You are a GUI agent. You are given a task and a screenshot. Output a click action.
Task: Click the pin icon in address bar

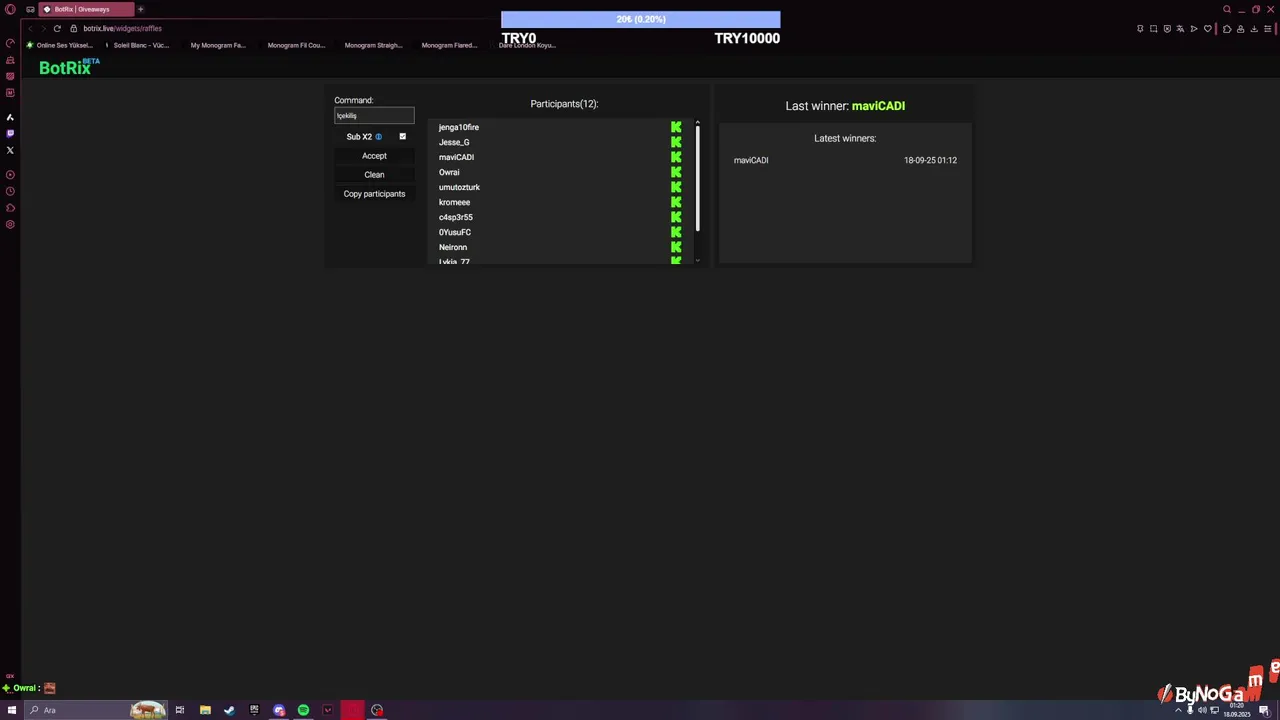(x=1140, y=28)
